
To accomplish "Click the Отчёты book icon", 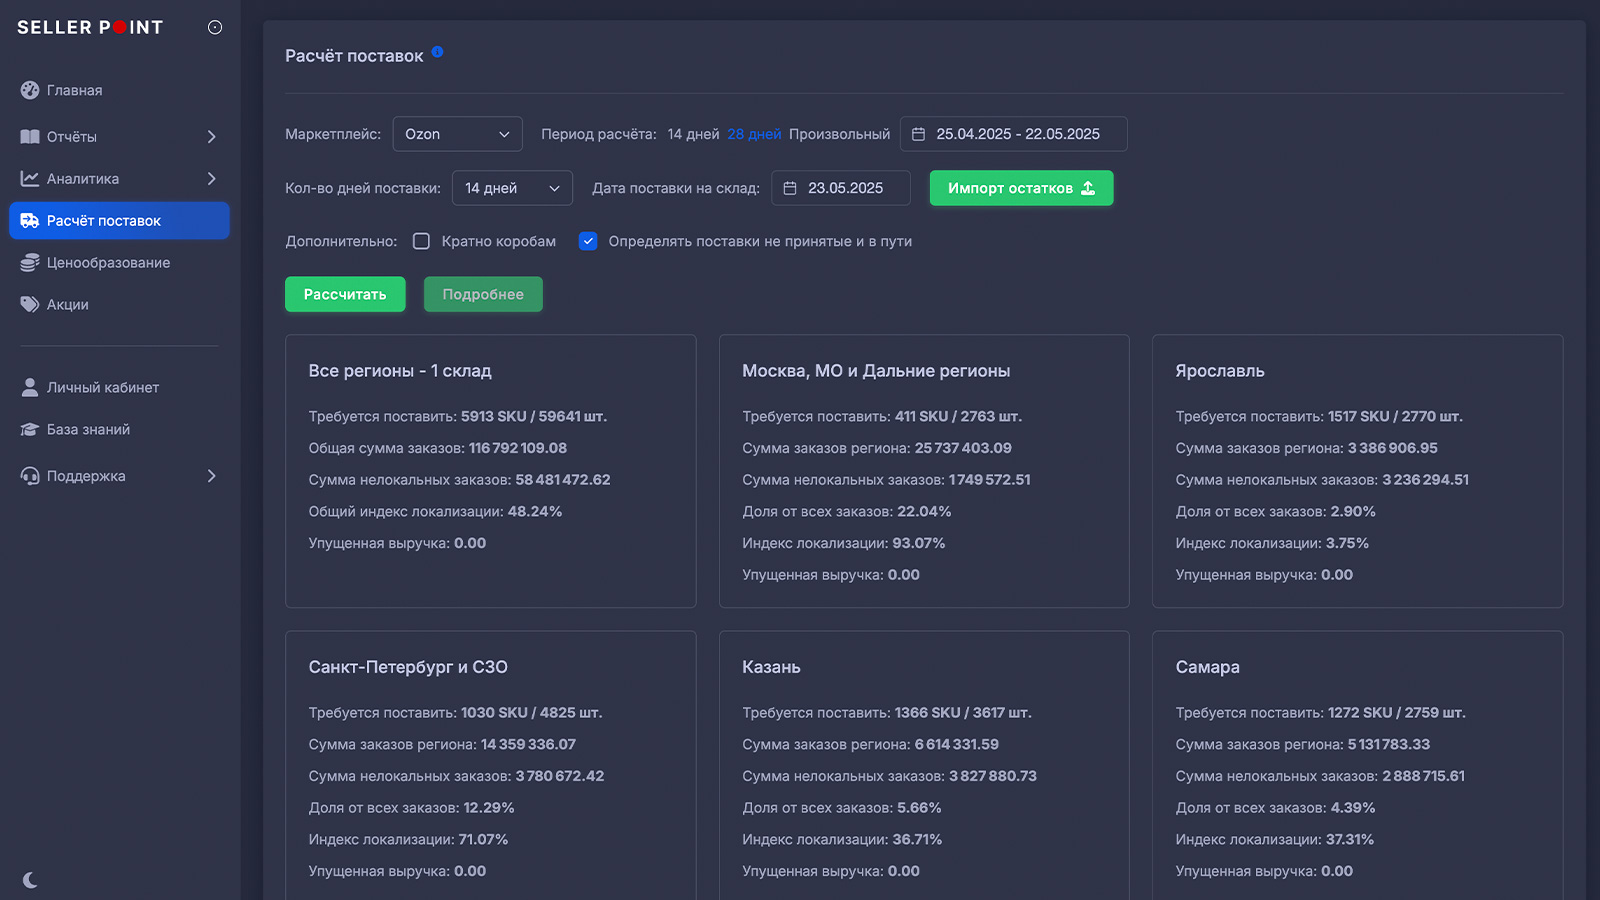I will pos(30,137).
